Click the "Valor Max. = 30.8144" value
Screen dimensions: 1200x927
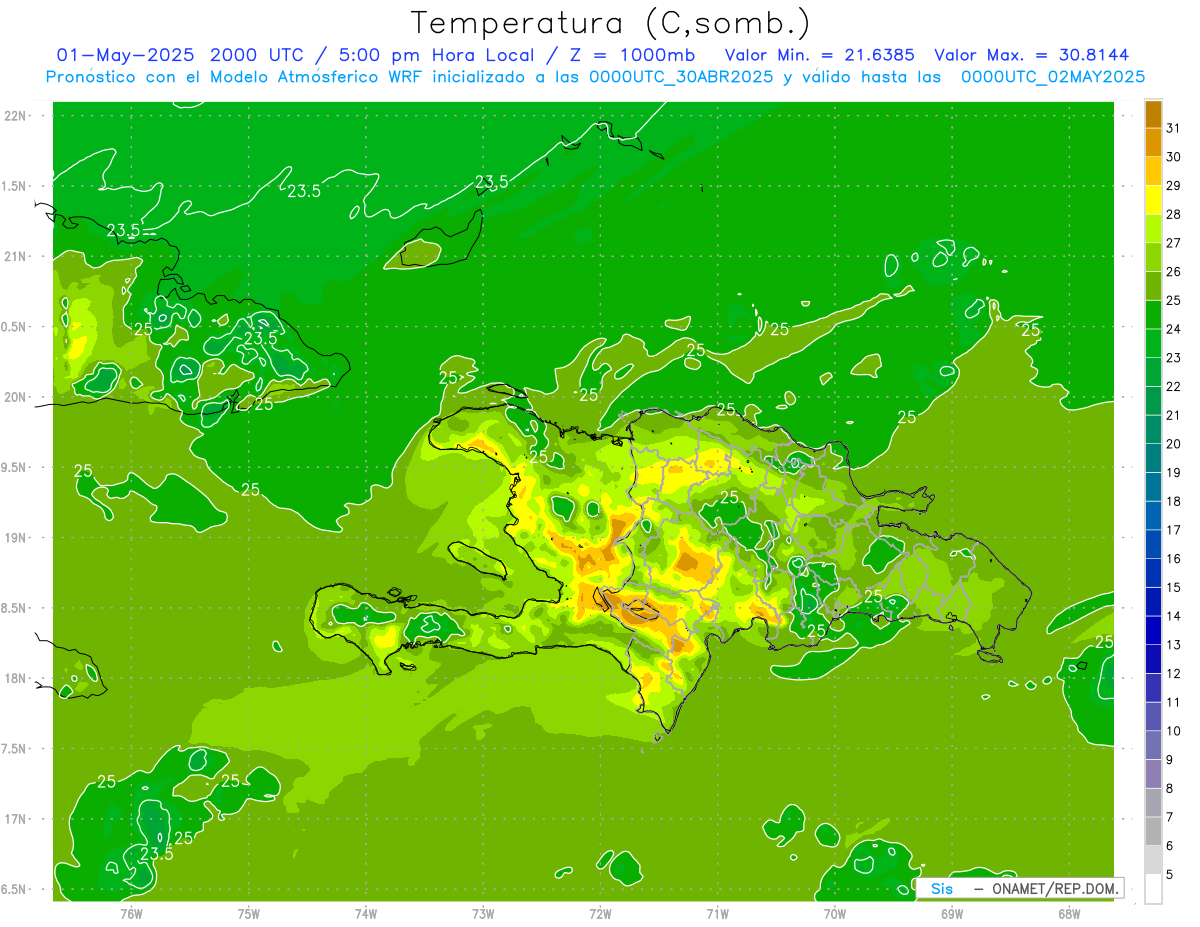1032,55
